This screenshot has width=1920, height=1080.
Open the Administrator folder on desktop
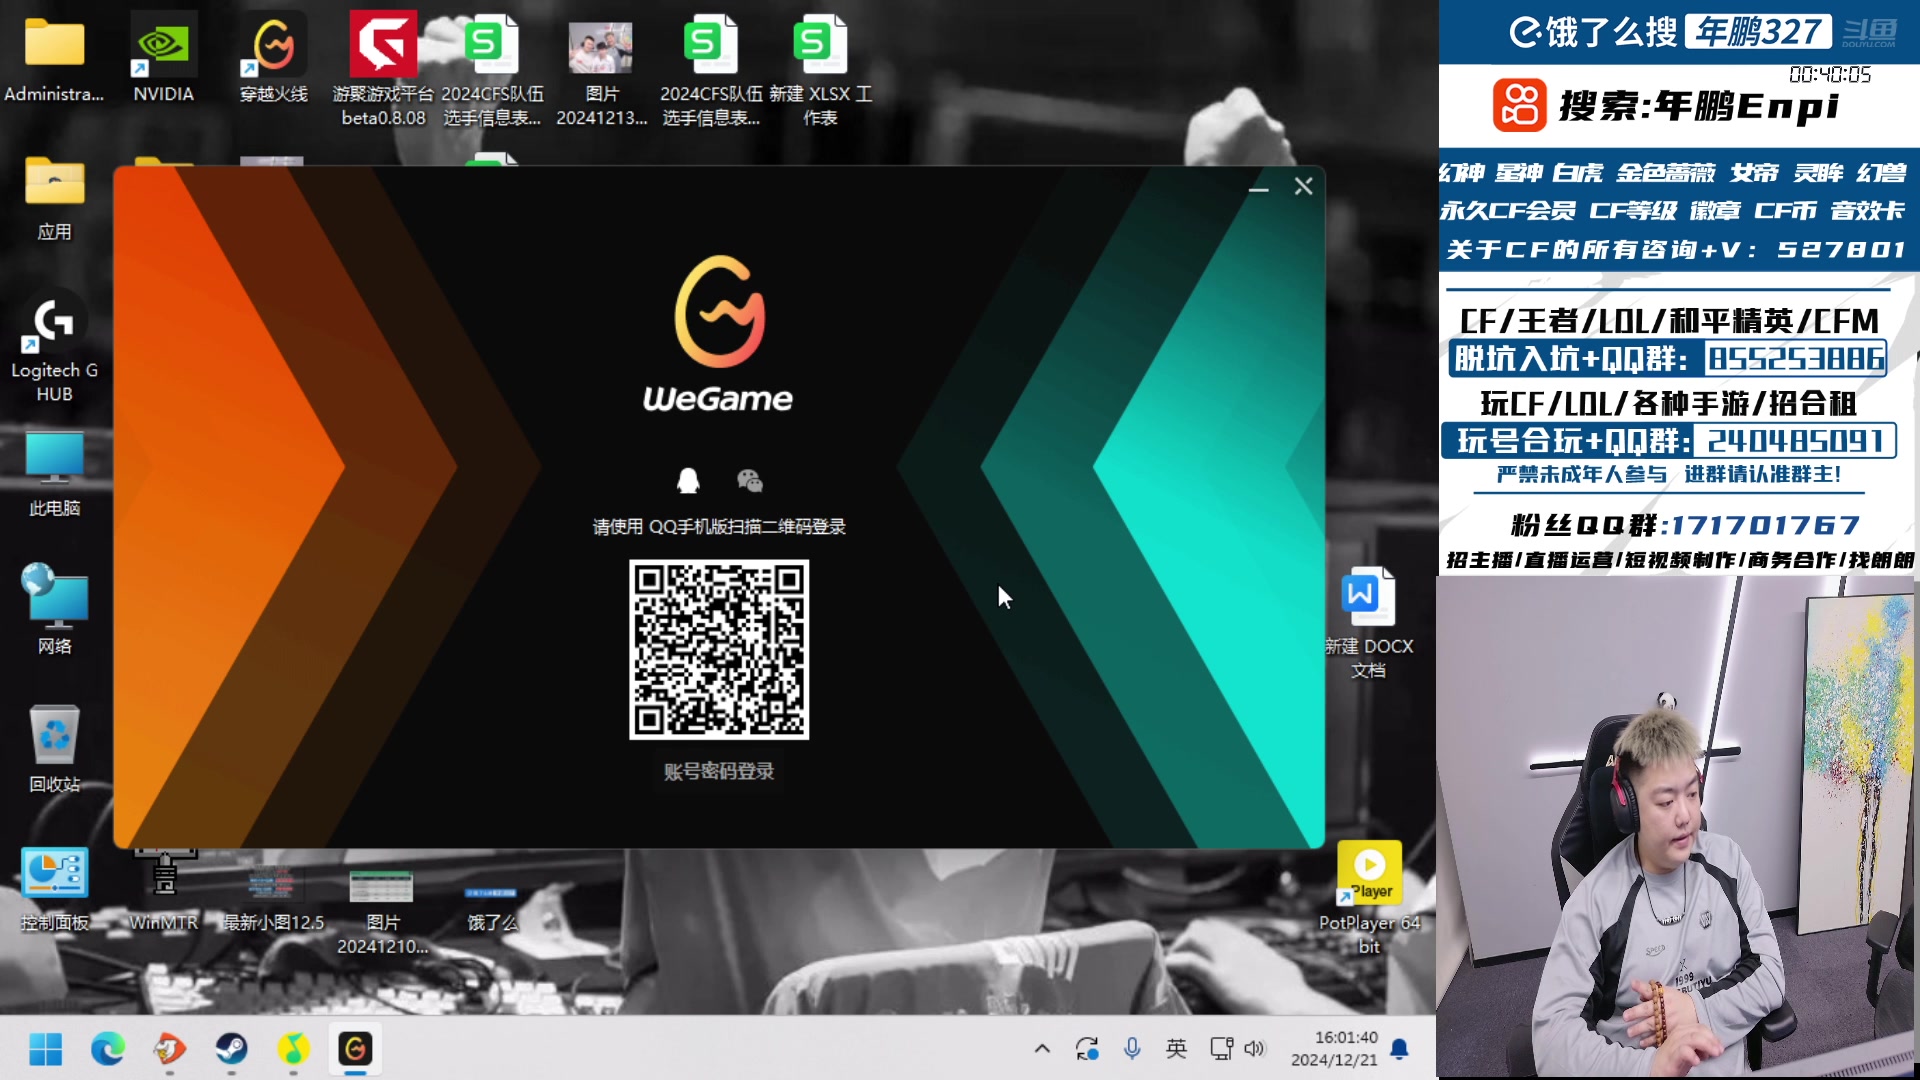tap(54, 60)
